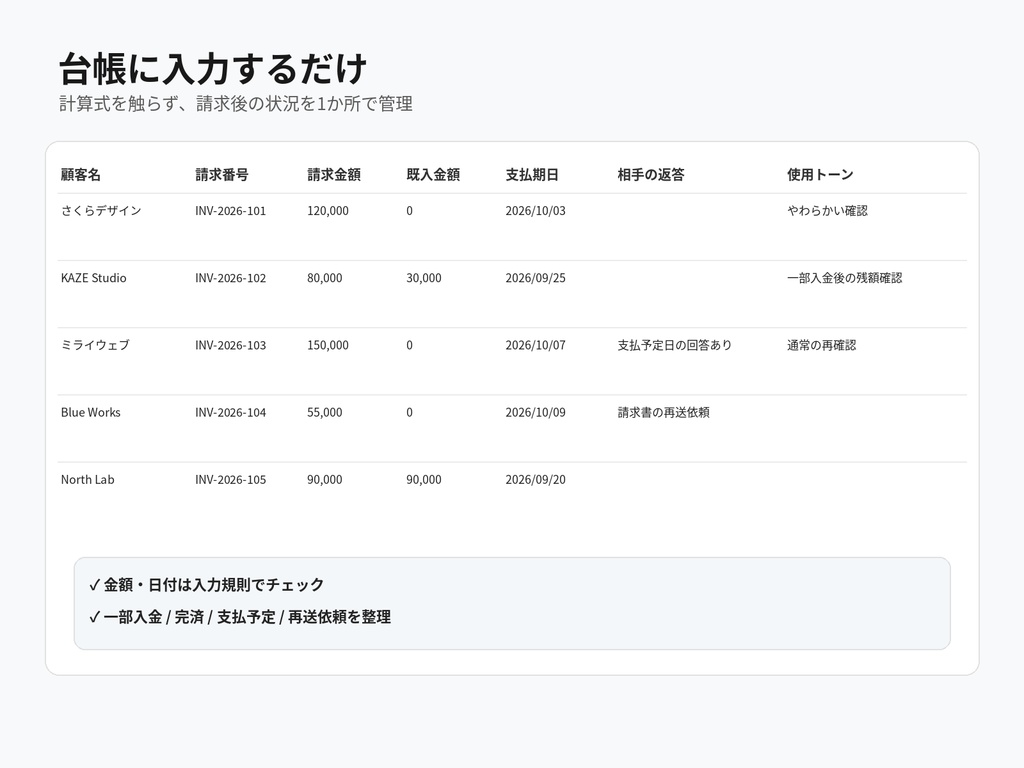Click the due date 2026/10/09
Screen dimensions: 1024x768
click(536, 413)
